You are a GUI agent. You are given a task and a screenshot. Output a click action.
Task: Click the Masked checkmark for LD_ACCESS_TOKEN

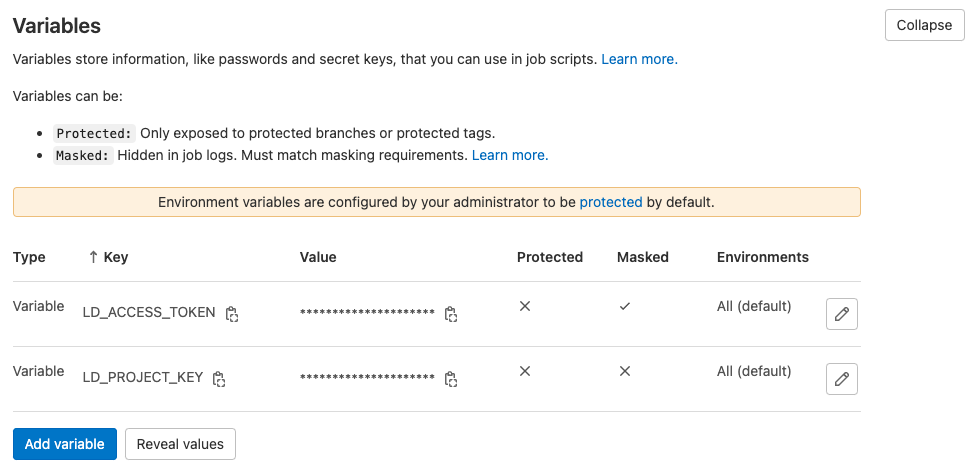(625, 307)
